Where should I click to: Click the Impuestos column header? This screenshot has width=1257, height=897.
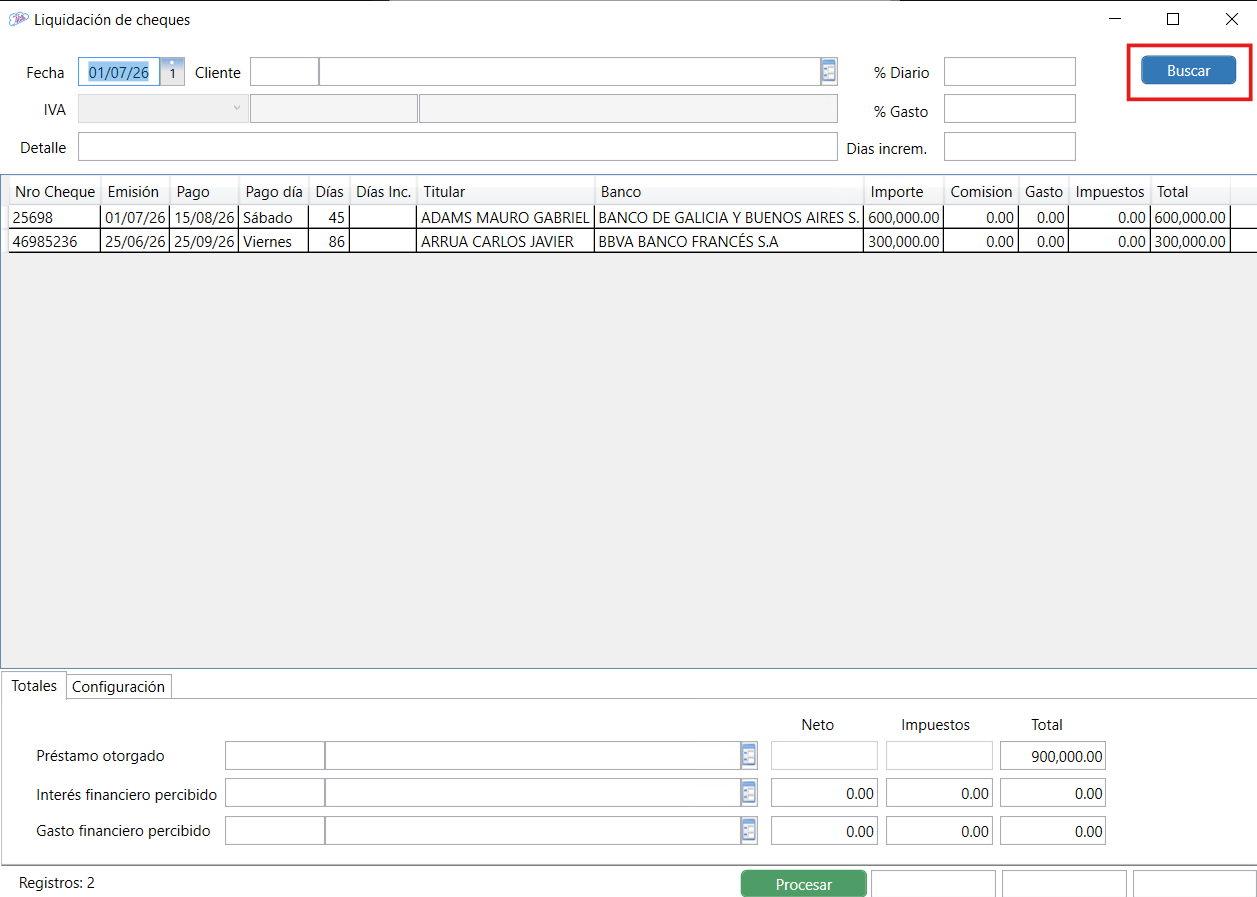pos(1110,192)
